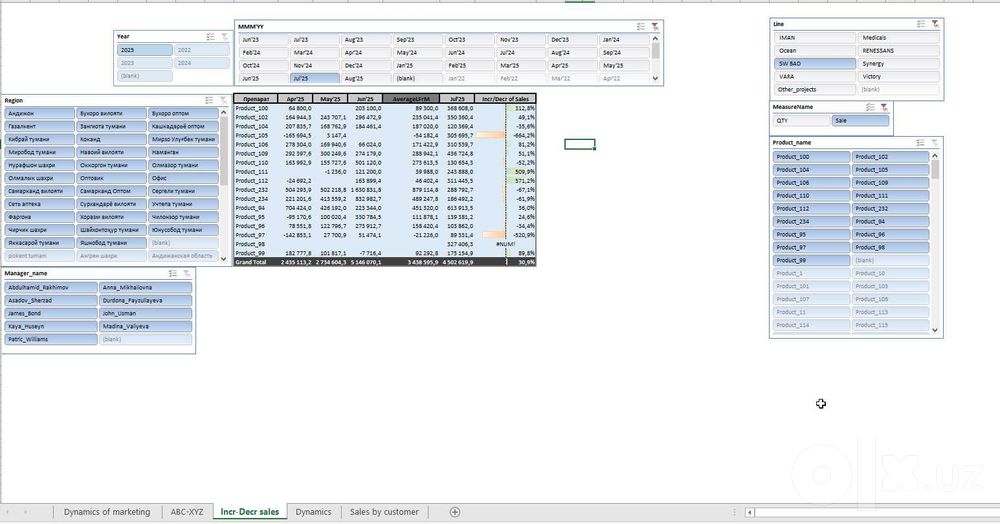Pick Aug'25 in the MMM'YY slicer

coord(367,78)
